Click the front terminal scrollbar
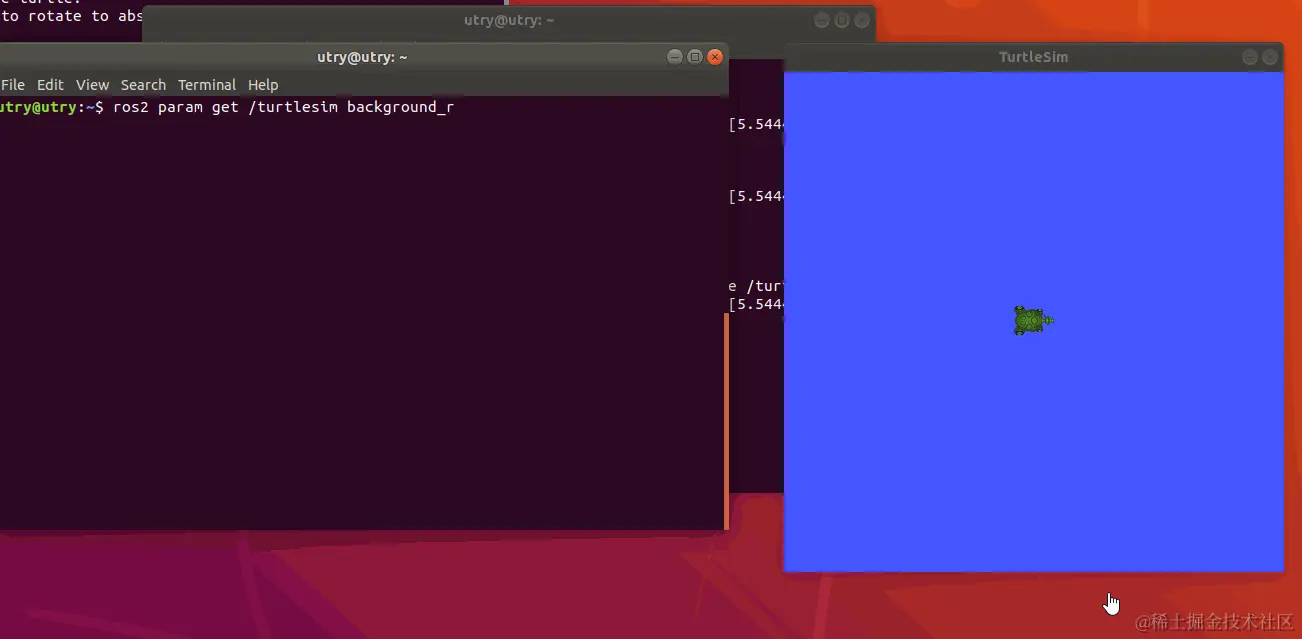 [726, 420]
